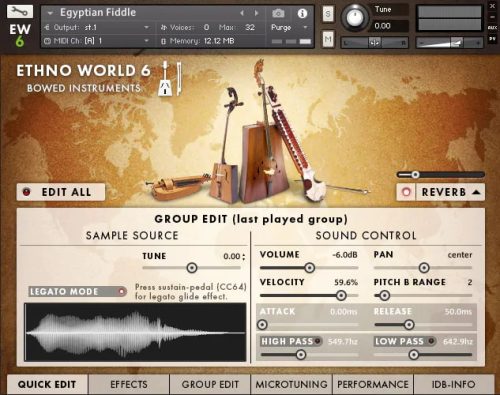This screenshot has width=500, height=395.
Task: Click the PITCH B RANGE slider handle
Action: coord(384,295)
